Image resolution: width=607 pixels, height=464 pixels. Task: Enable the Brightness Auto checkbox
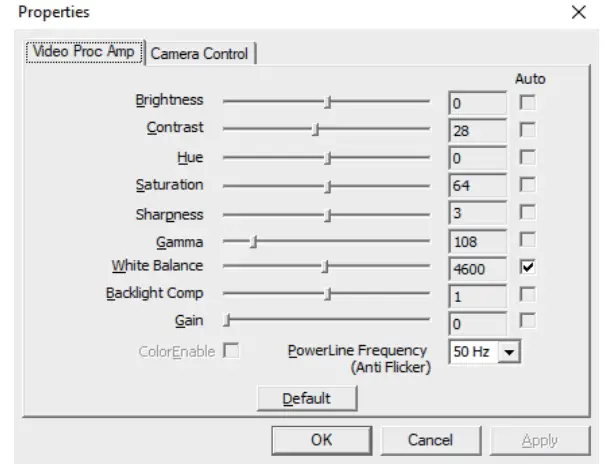tap(527, 101)
